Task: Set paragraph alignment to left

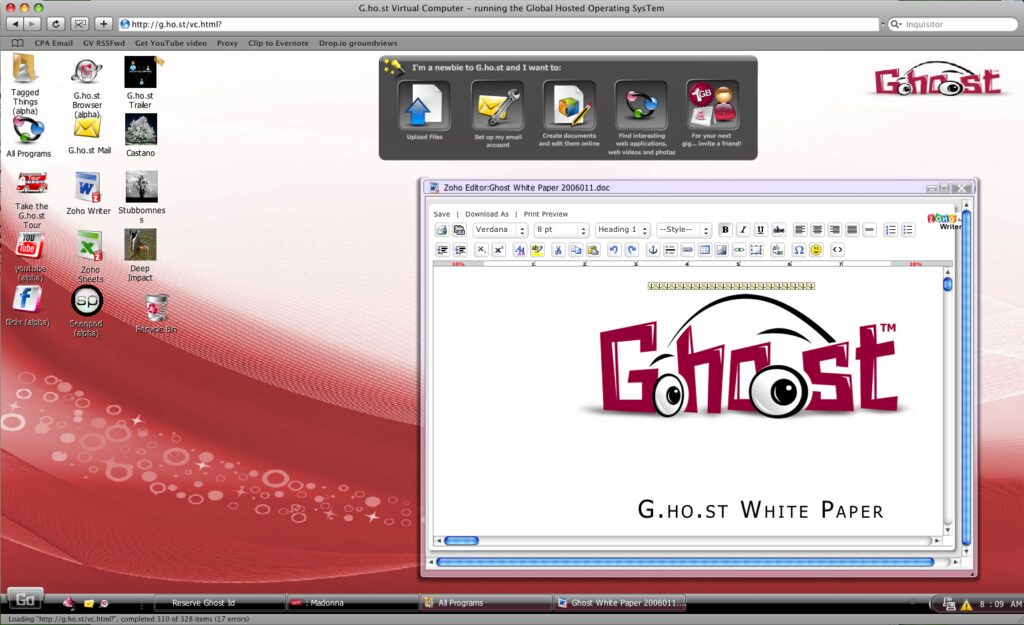Action: pos(799,230)
